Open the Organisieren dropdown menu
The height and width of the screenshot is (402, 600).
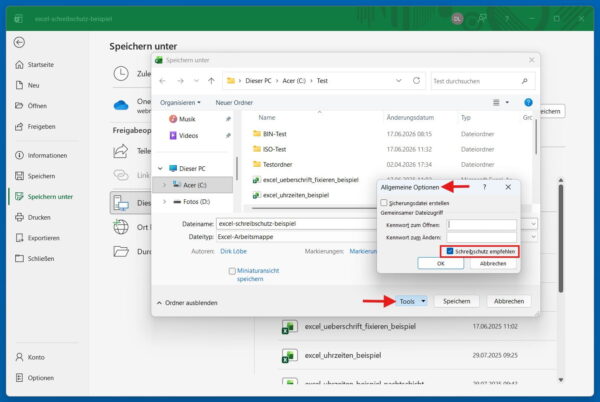[x=180, y=103]
